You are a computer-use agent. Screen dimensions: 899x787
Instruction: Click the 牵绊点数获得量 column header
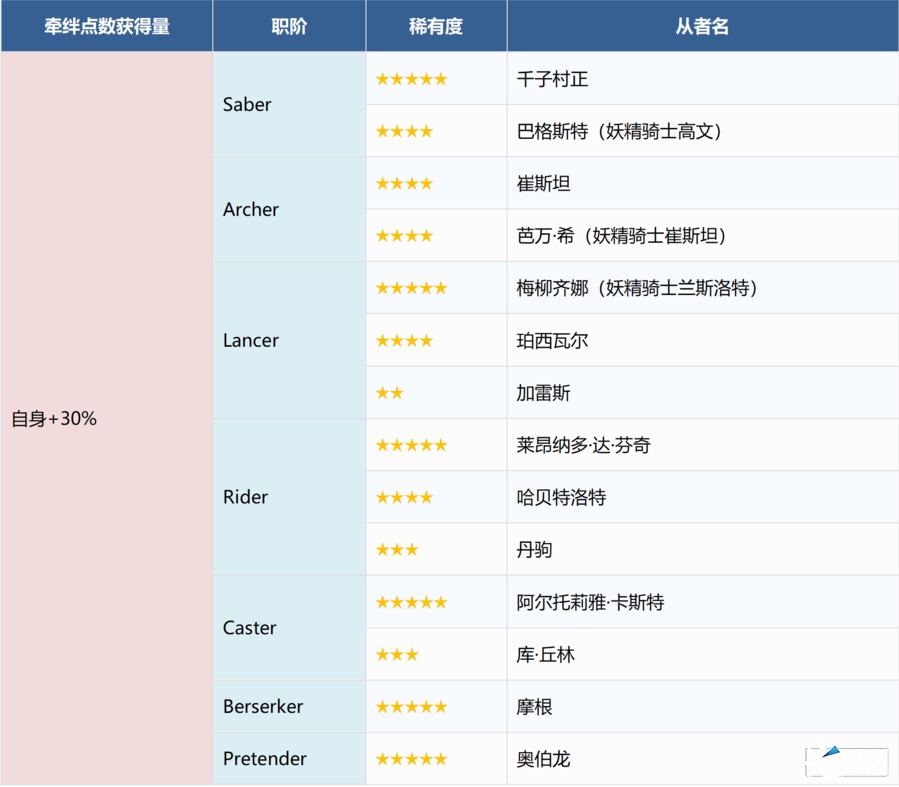(106, 26)
